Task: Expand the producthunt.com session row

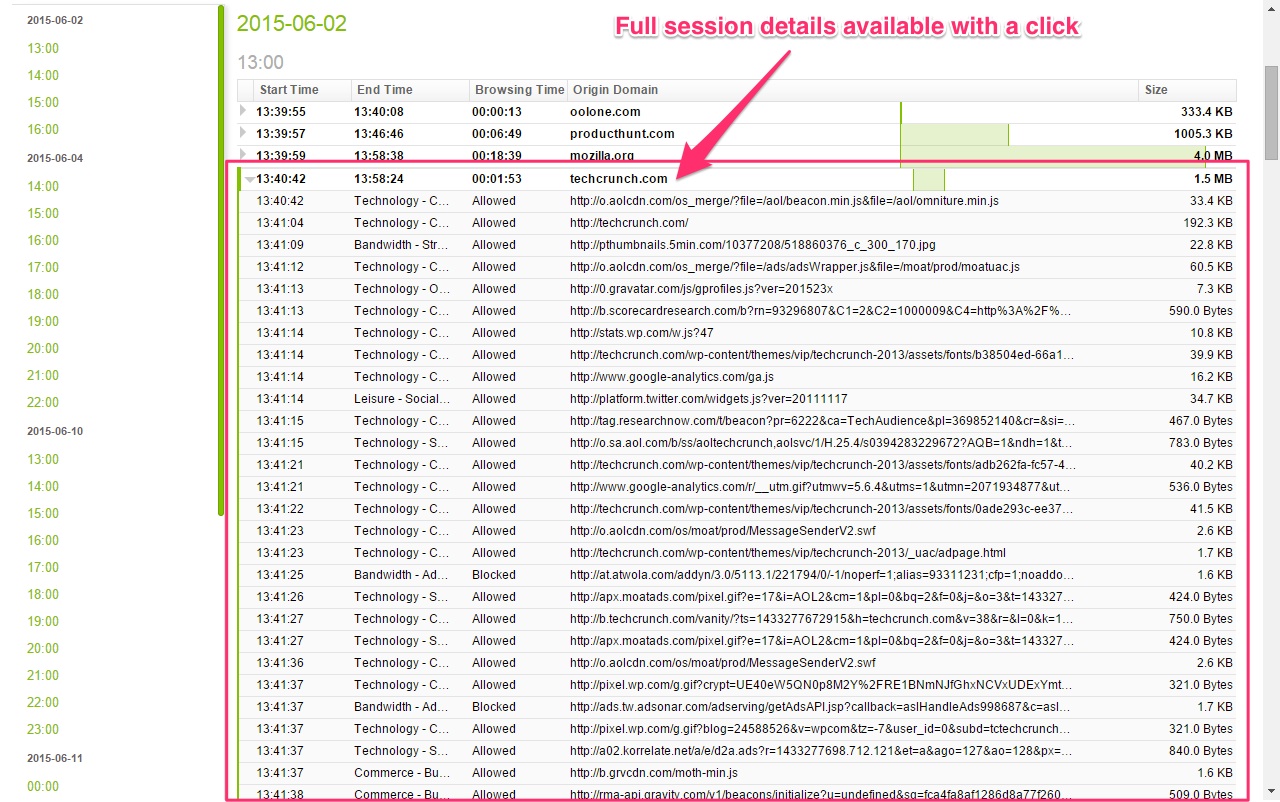Action: [x=241, y=133]
